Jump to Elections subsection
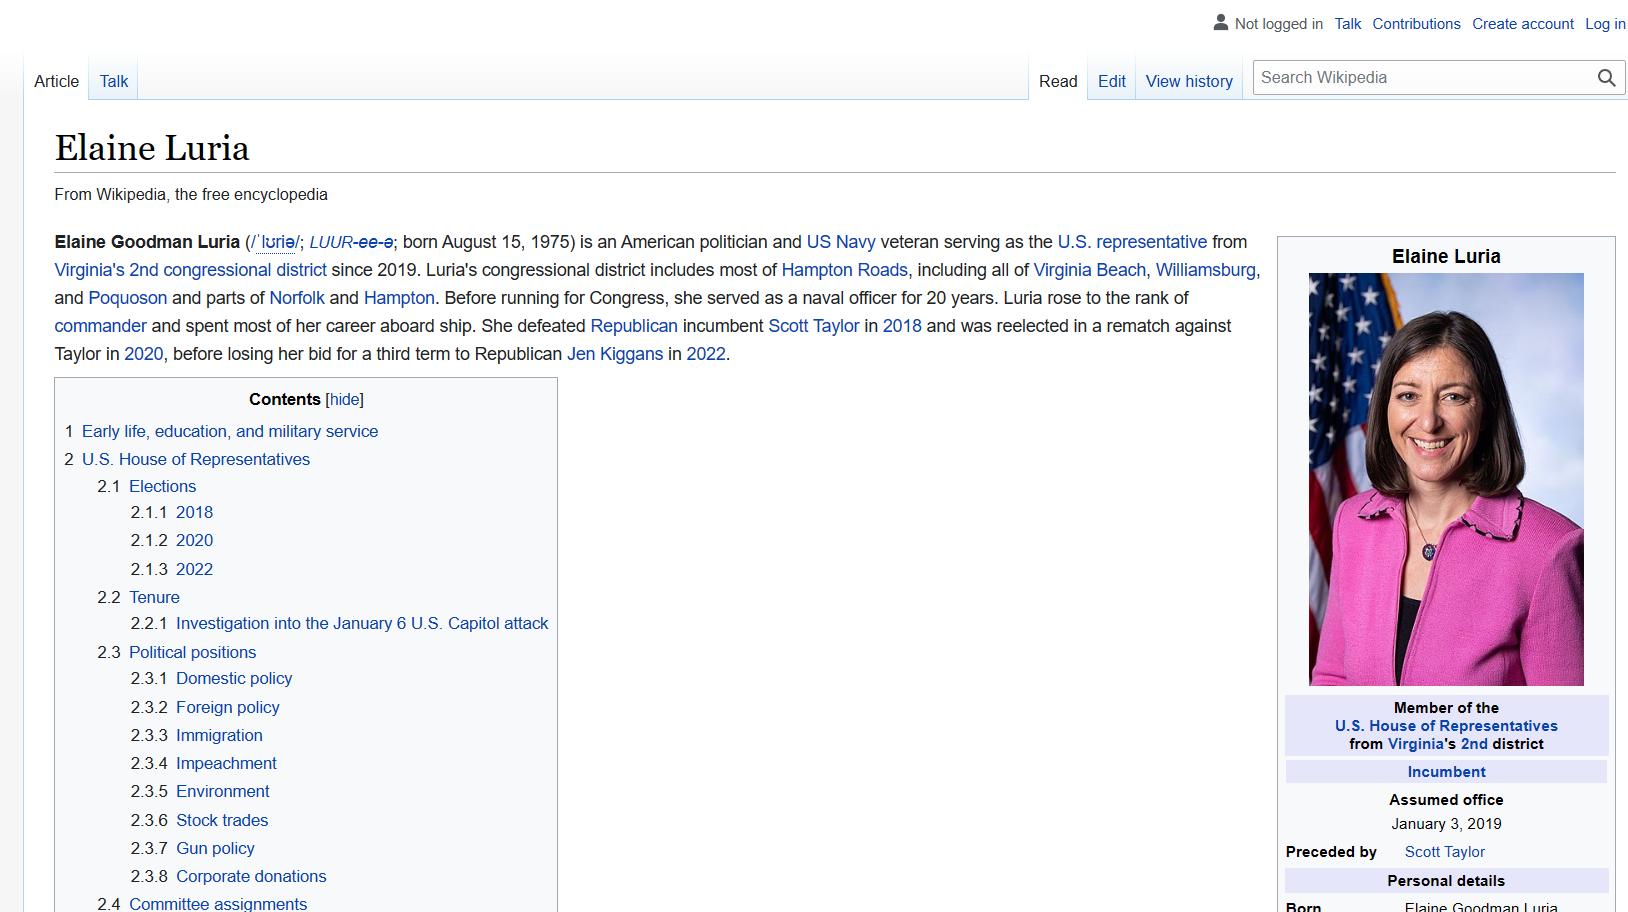The height and width of the screenshot is (912, 1628). (162, 486)
